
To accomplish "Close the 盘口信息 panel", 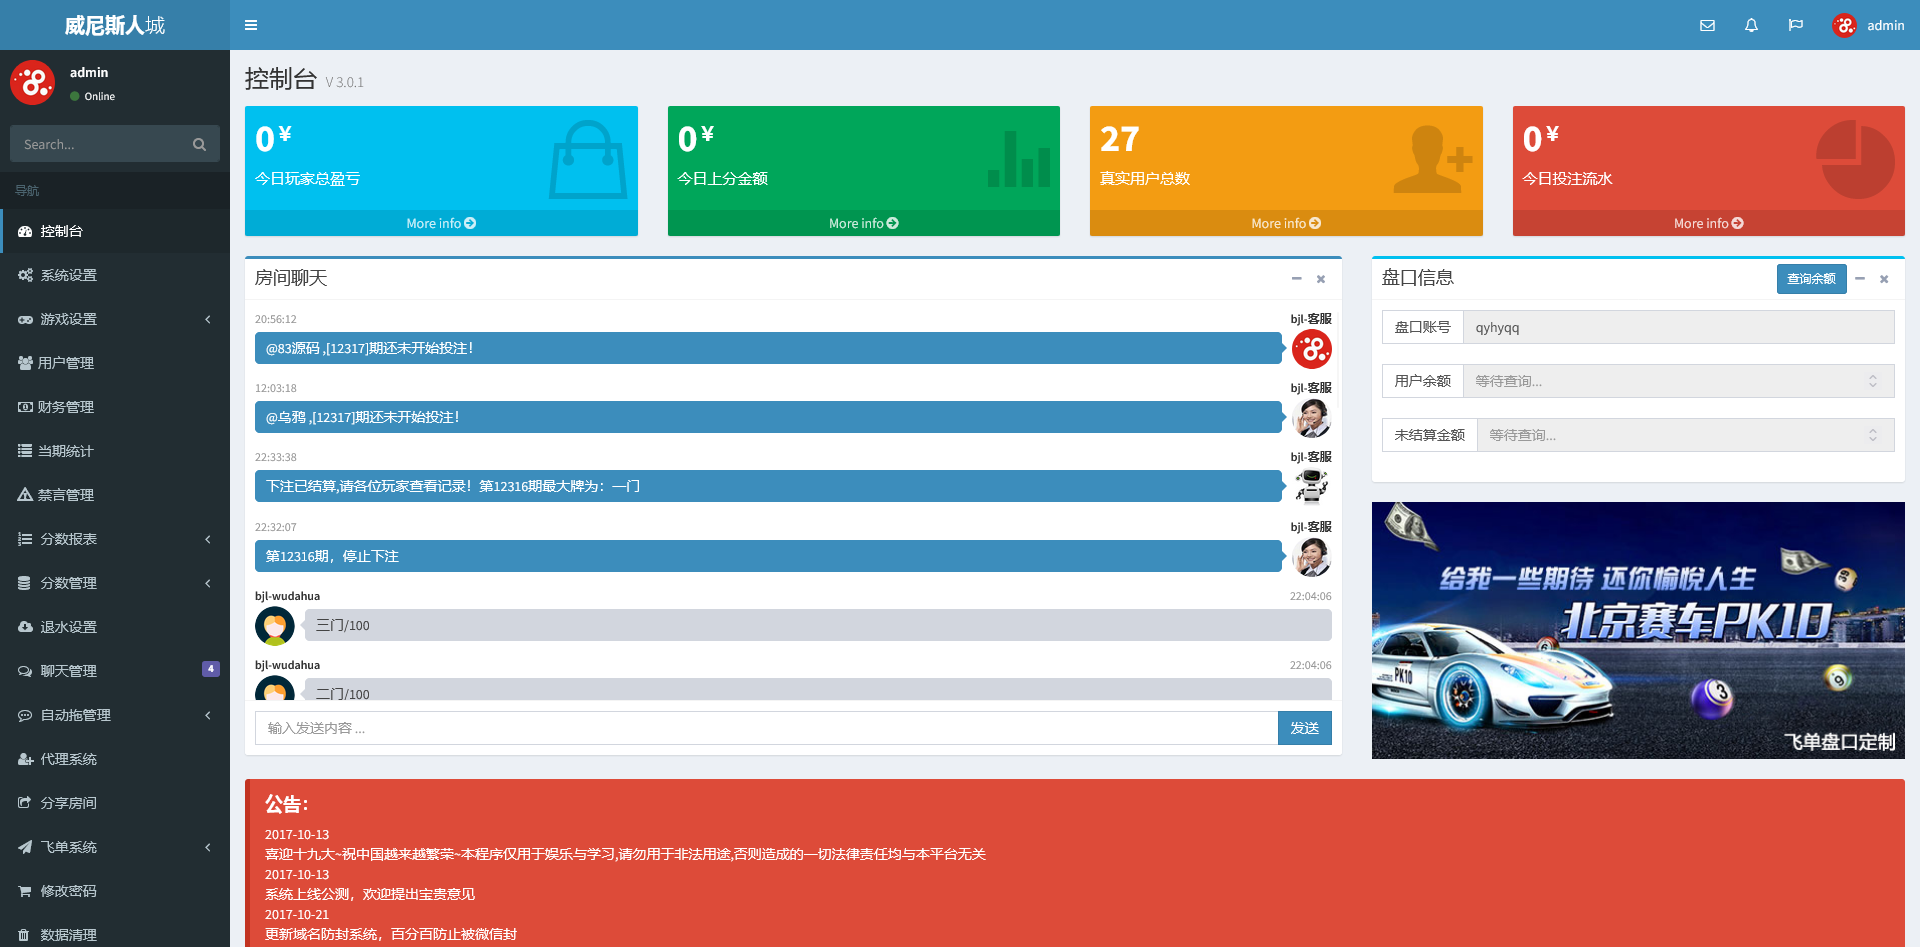I will [1884, 279].
